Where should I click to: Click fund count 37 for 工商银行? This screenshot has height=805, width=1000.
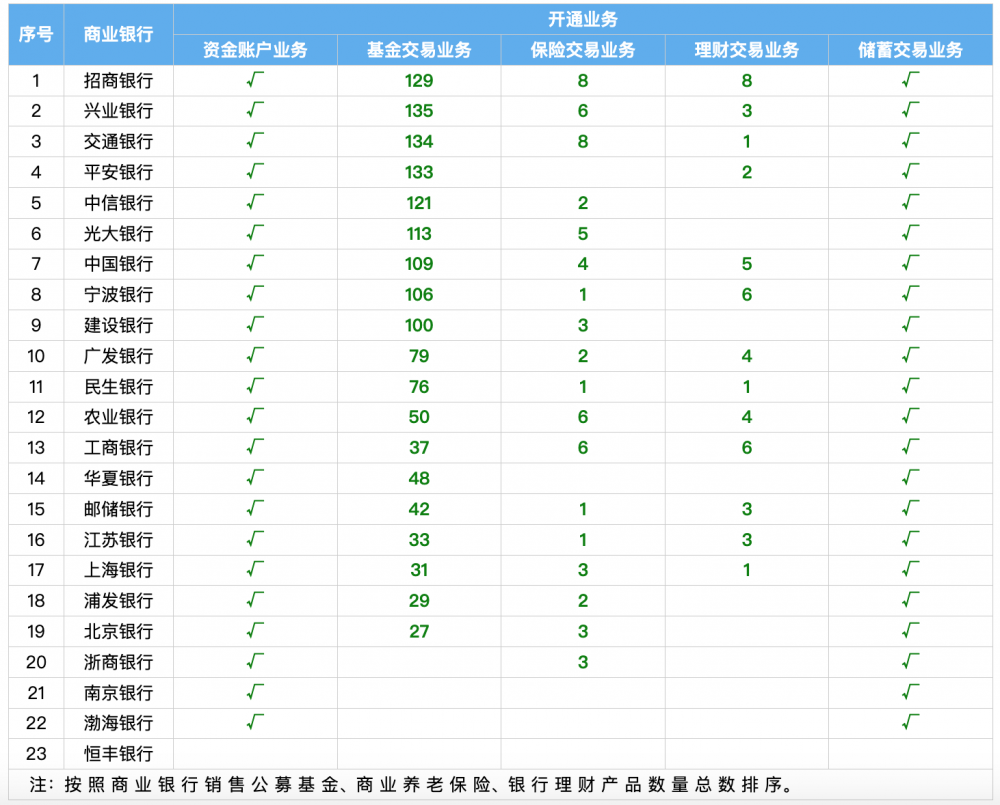[419, 448]
